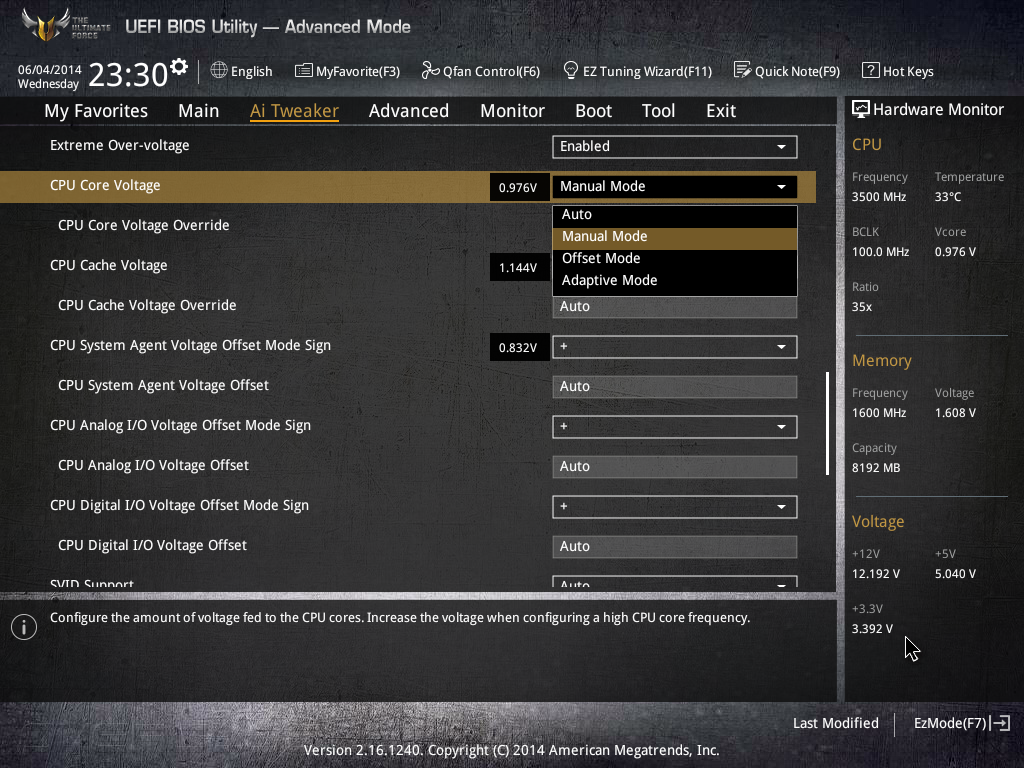Open the Tool tab
Image resolution: width=1024 pixels, height=768 pixels.
pos(658,111)
